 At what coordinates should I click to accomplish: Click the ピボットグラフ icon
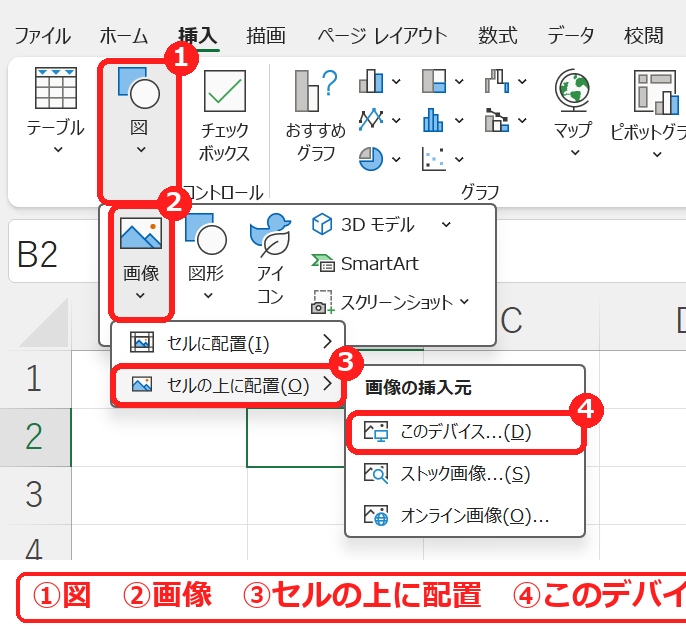[656, 92]
